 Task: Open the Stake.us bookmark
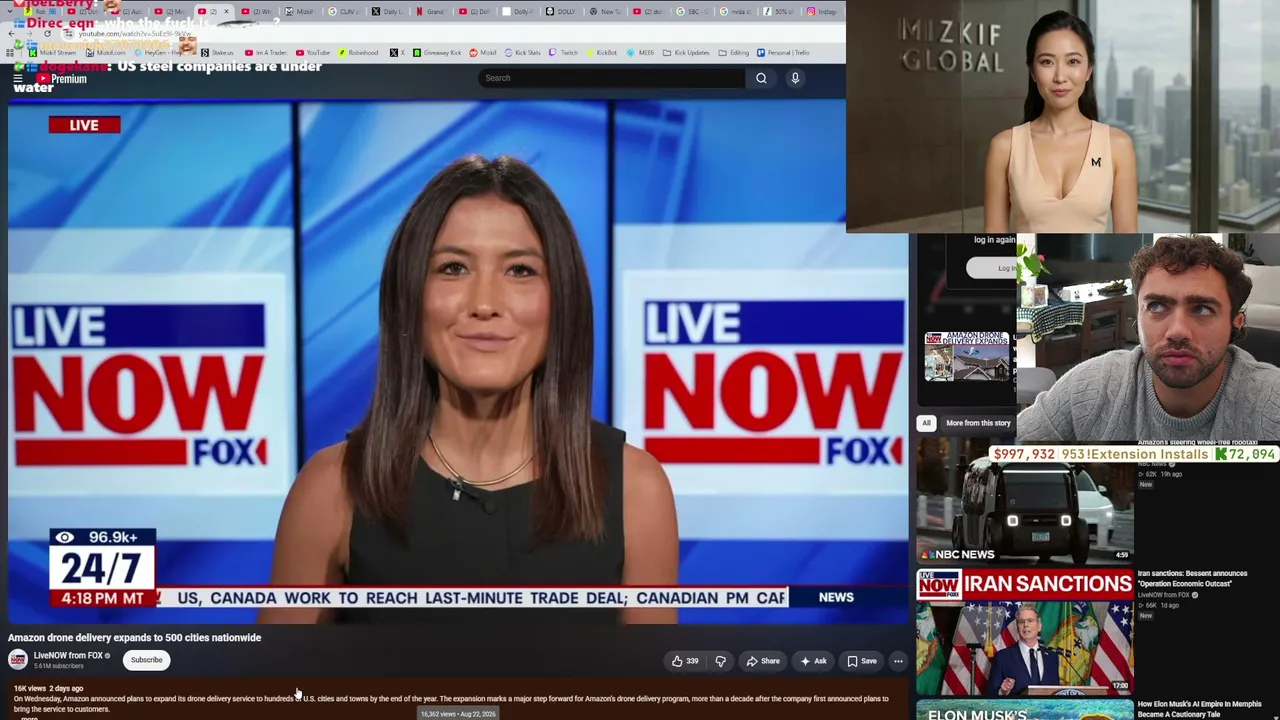tap(218, 53)
